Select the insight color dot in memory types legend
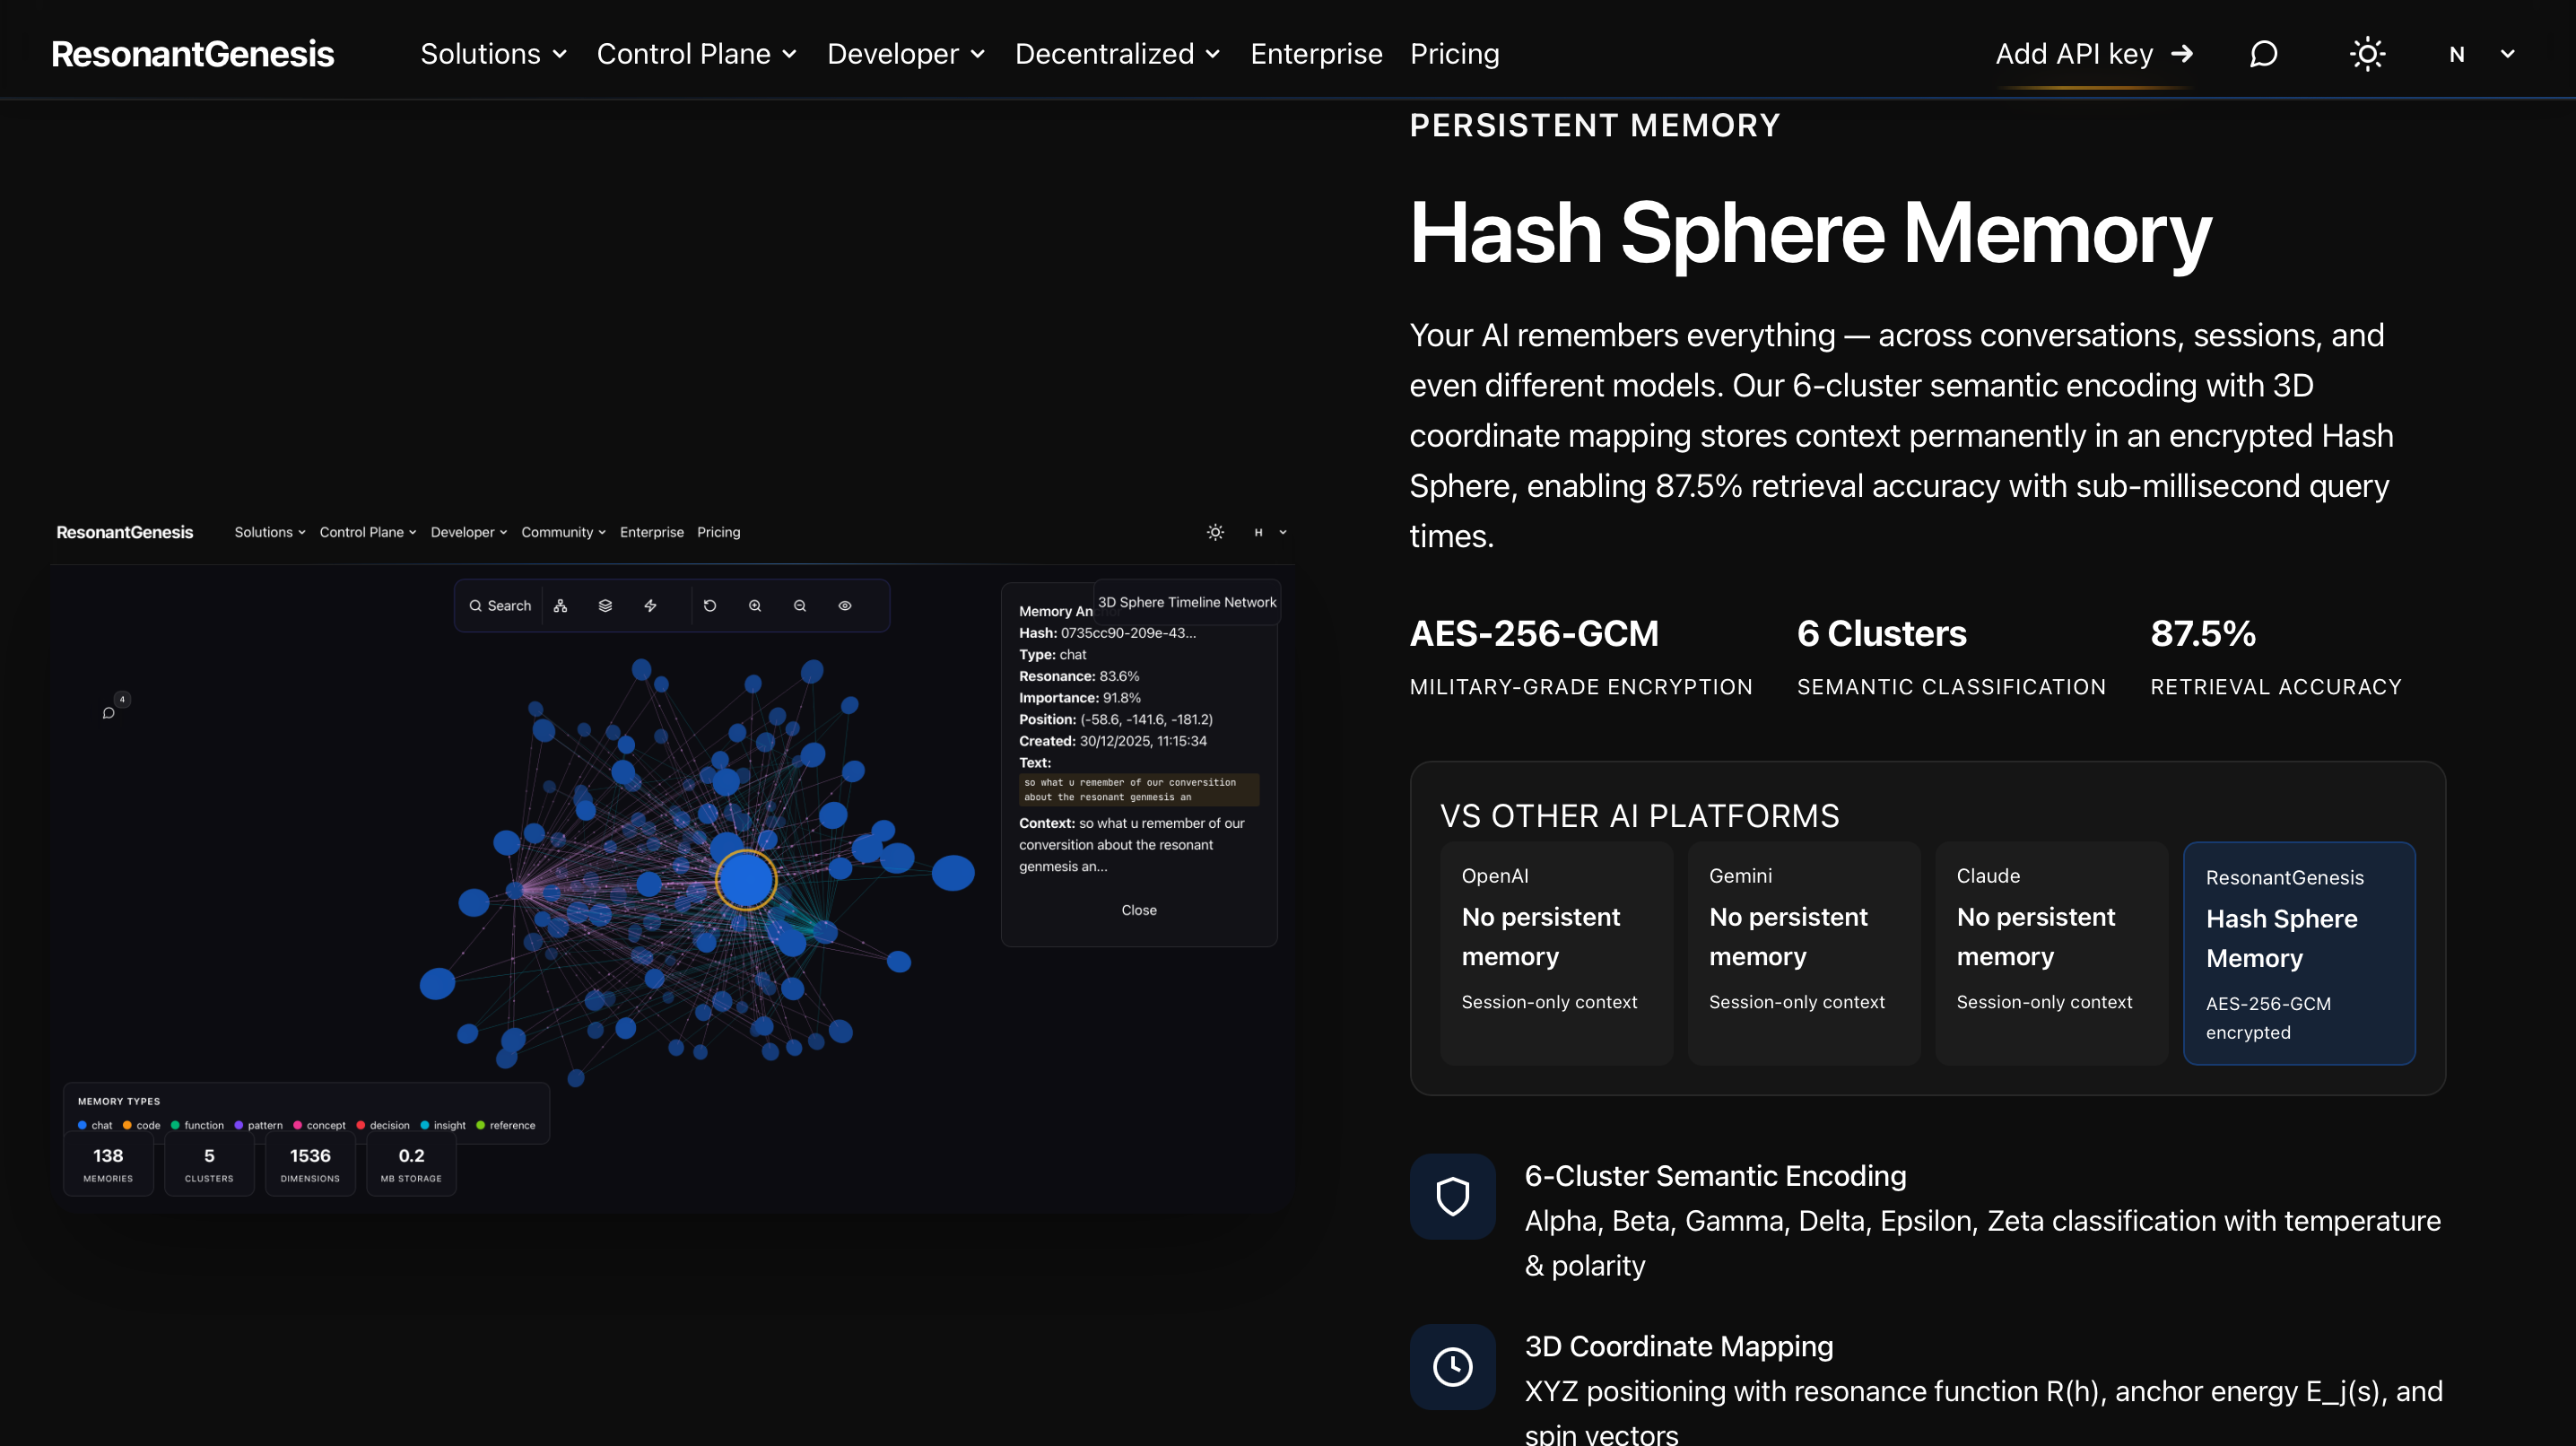The height and width of the screenshot is (1446, 2576). (424, 1125)
